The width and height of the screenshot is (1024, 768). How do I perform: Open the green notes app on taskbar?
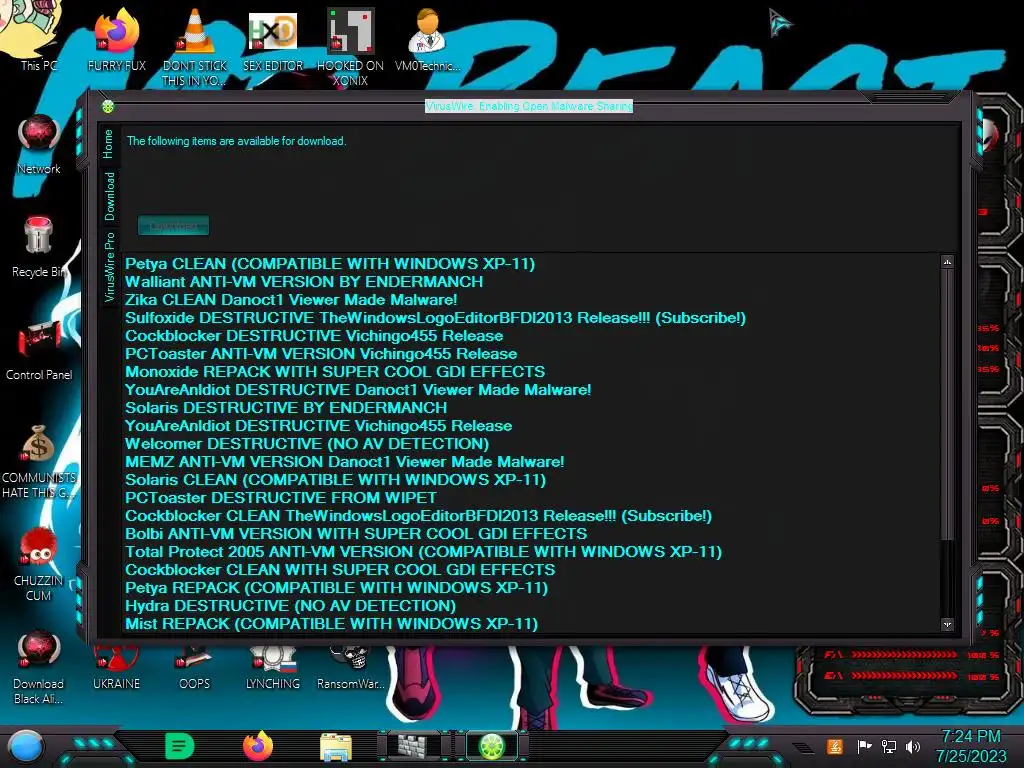[x=180, y=746]
